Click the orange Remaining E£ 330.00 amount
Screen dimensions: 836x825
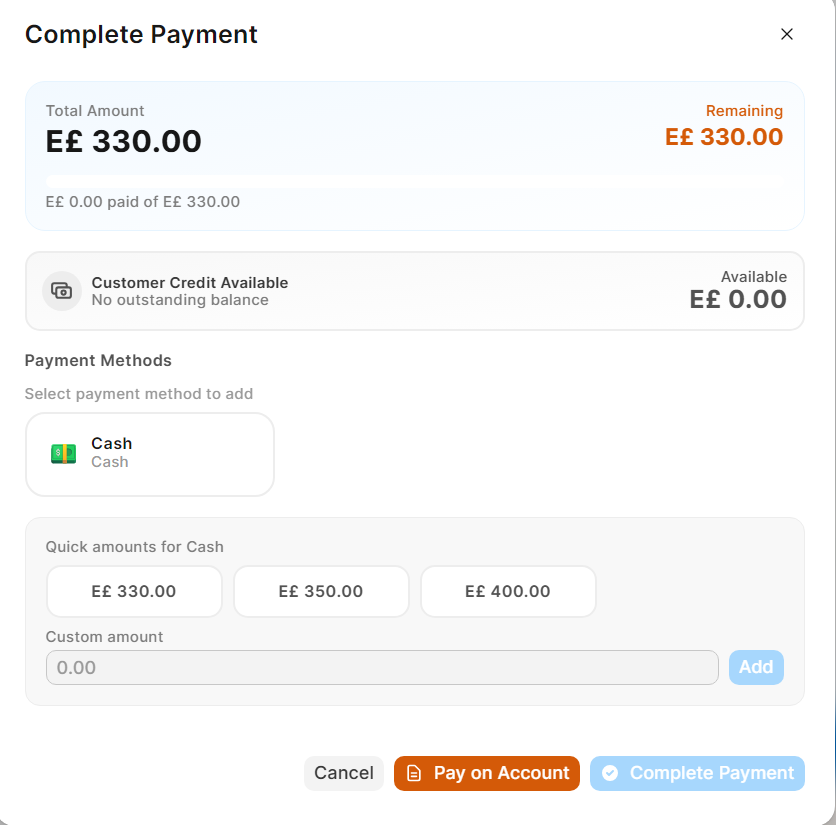(724, 137)
